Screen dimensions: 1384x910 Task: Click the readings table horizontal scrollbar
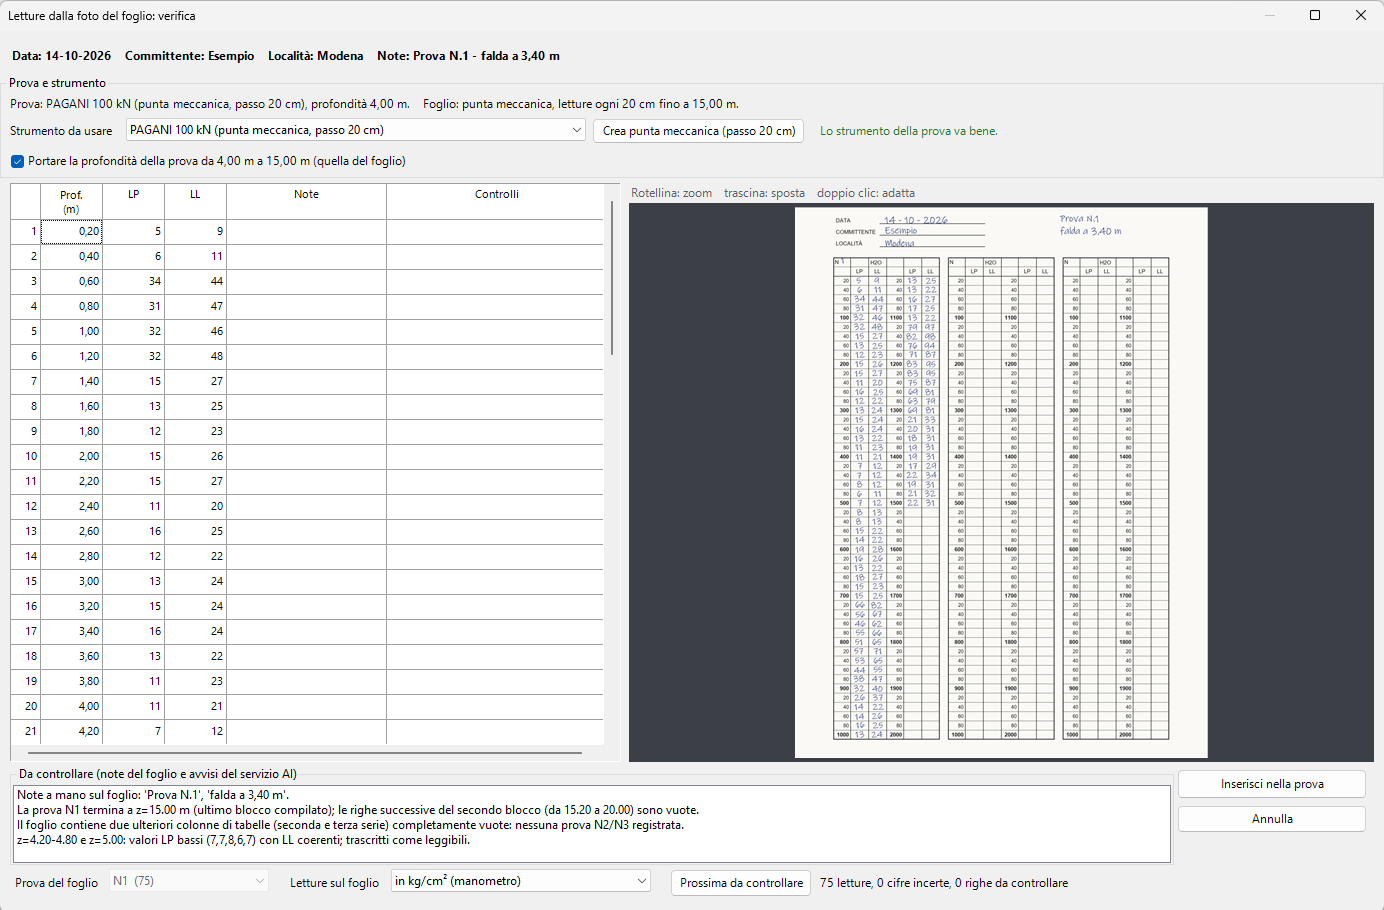(305, 752)
